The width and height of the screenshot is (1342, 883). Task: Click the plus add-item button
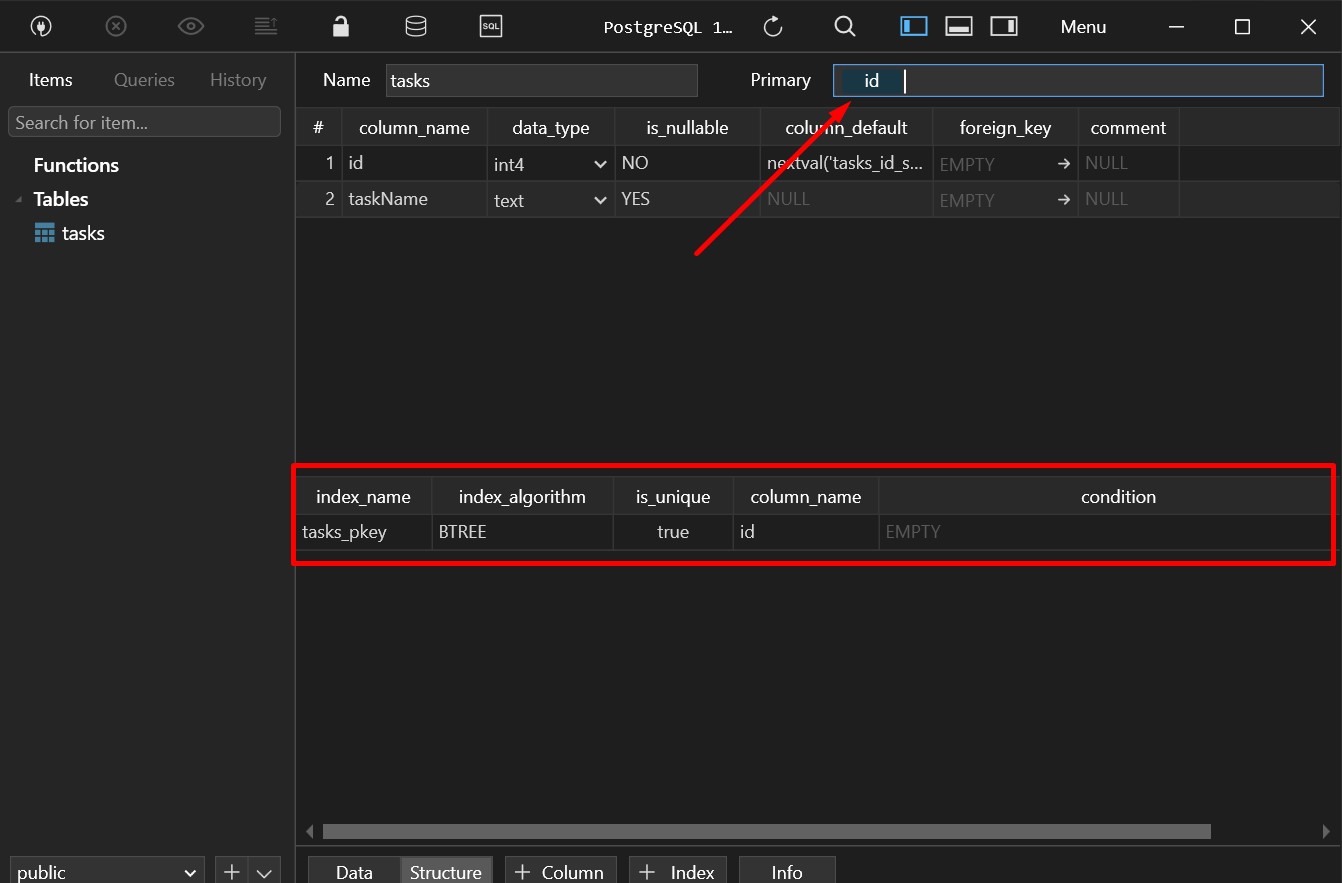[231, 871]
